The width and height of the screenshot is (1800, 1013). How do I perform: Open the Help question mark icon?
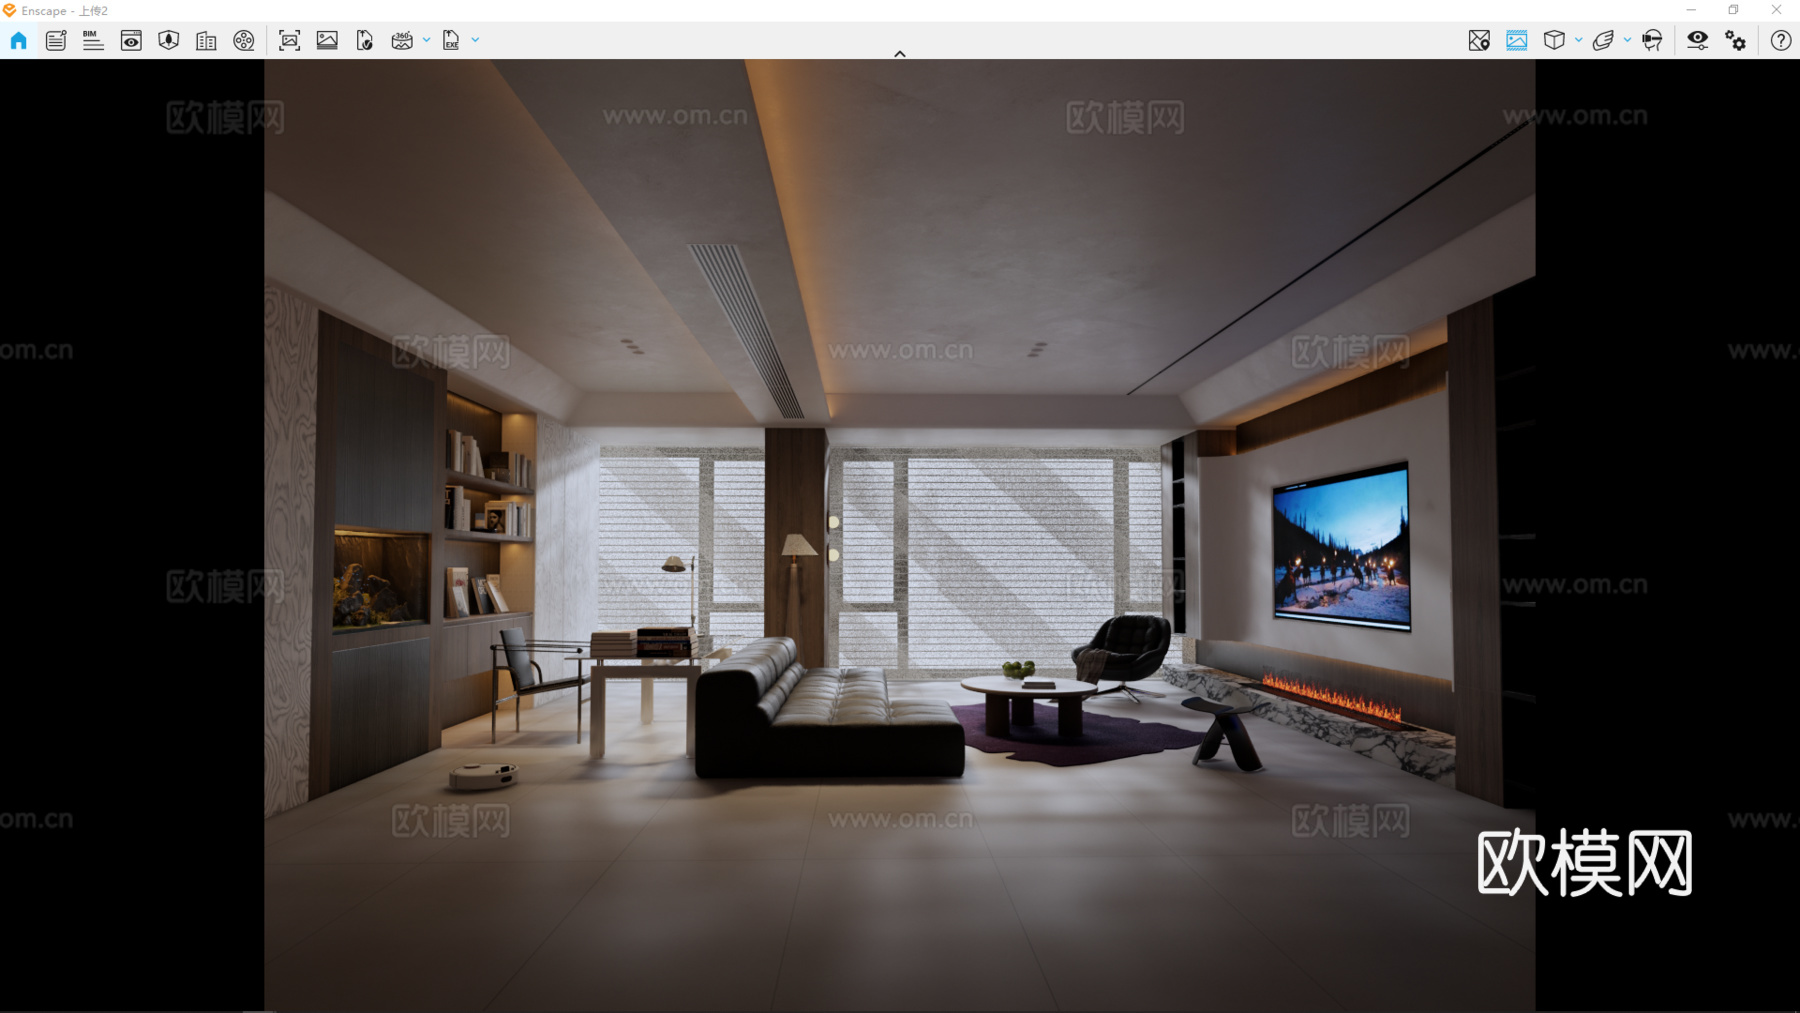[x=1781, y=40]
